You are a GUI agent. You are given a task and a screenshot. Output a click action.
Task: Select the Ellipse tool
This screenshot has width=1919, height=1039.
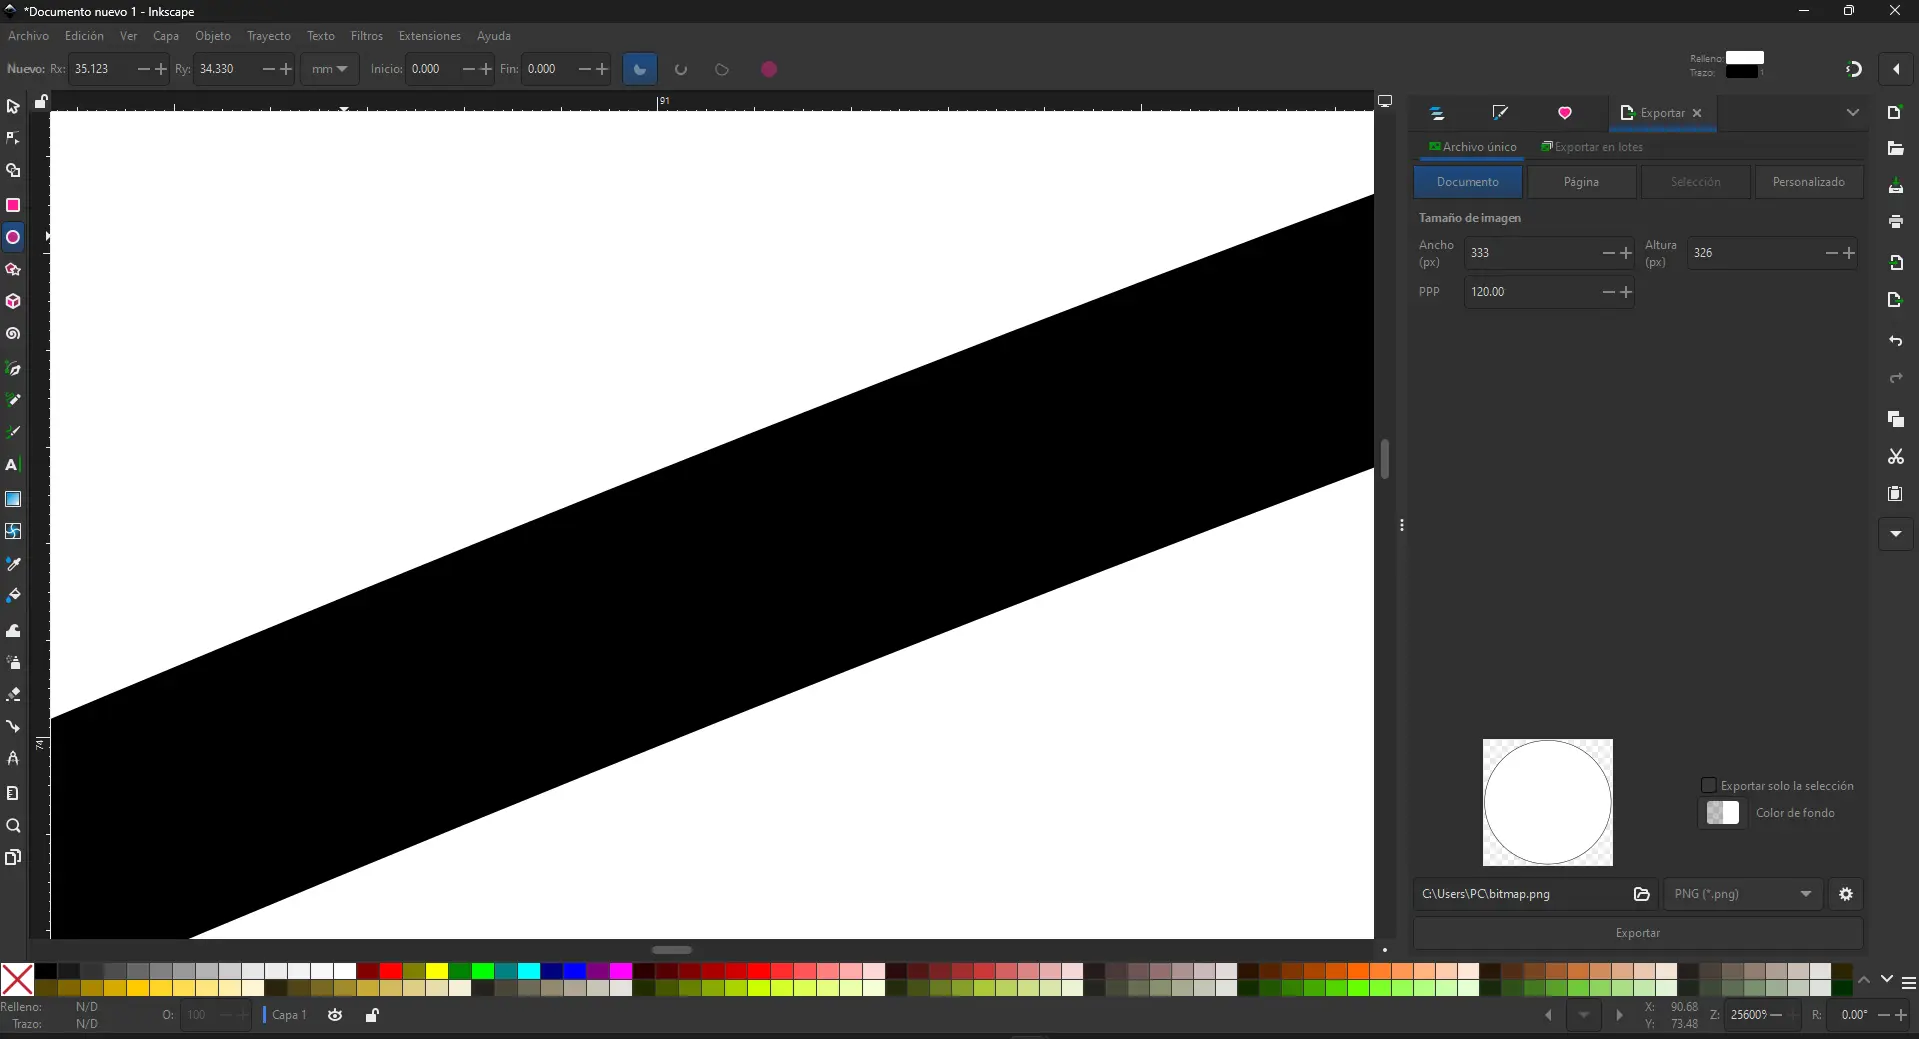[x=13, y=237]
